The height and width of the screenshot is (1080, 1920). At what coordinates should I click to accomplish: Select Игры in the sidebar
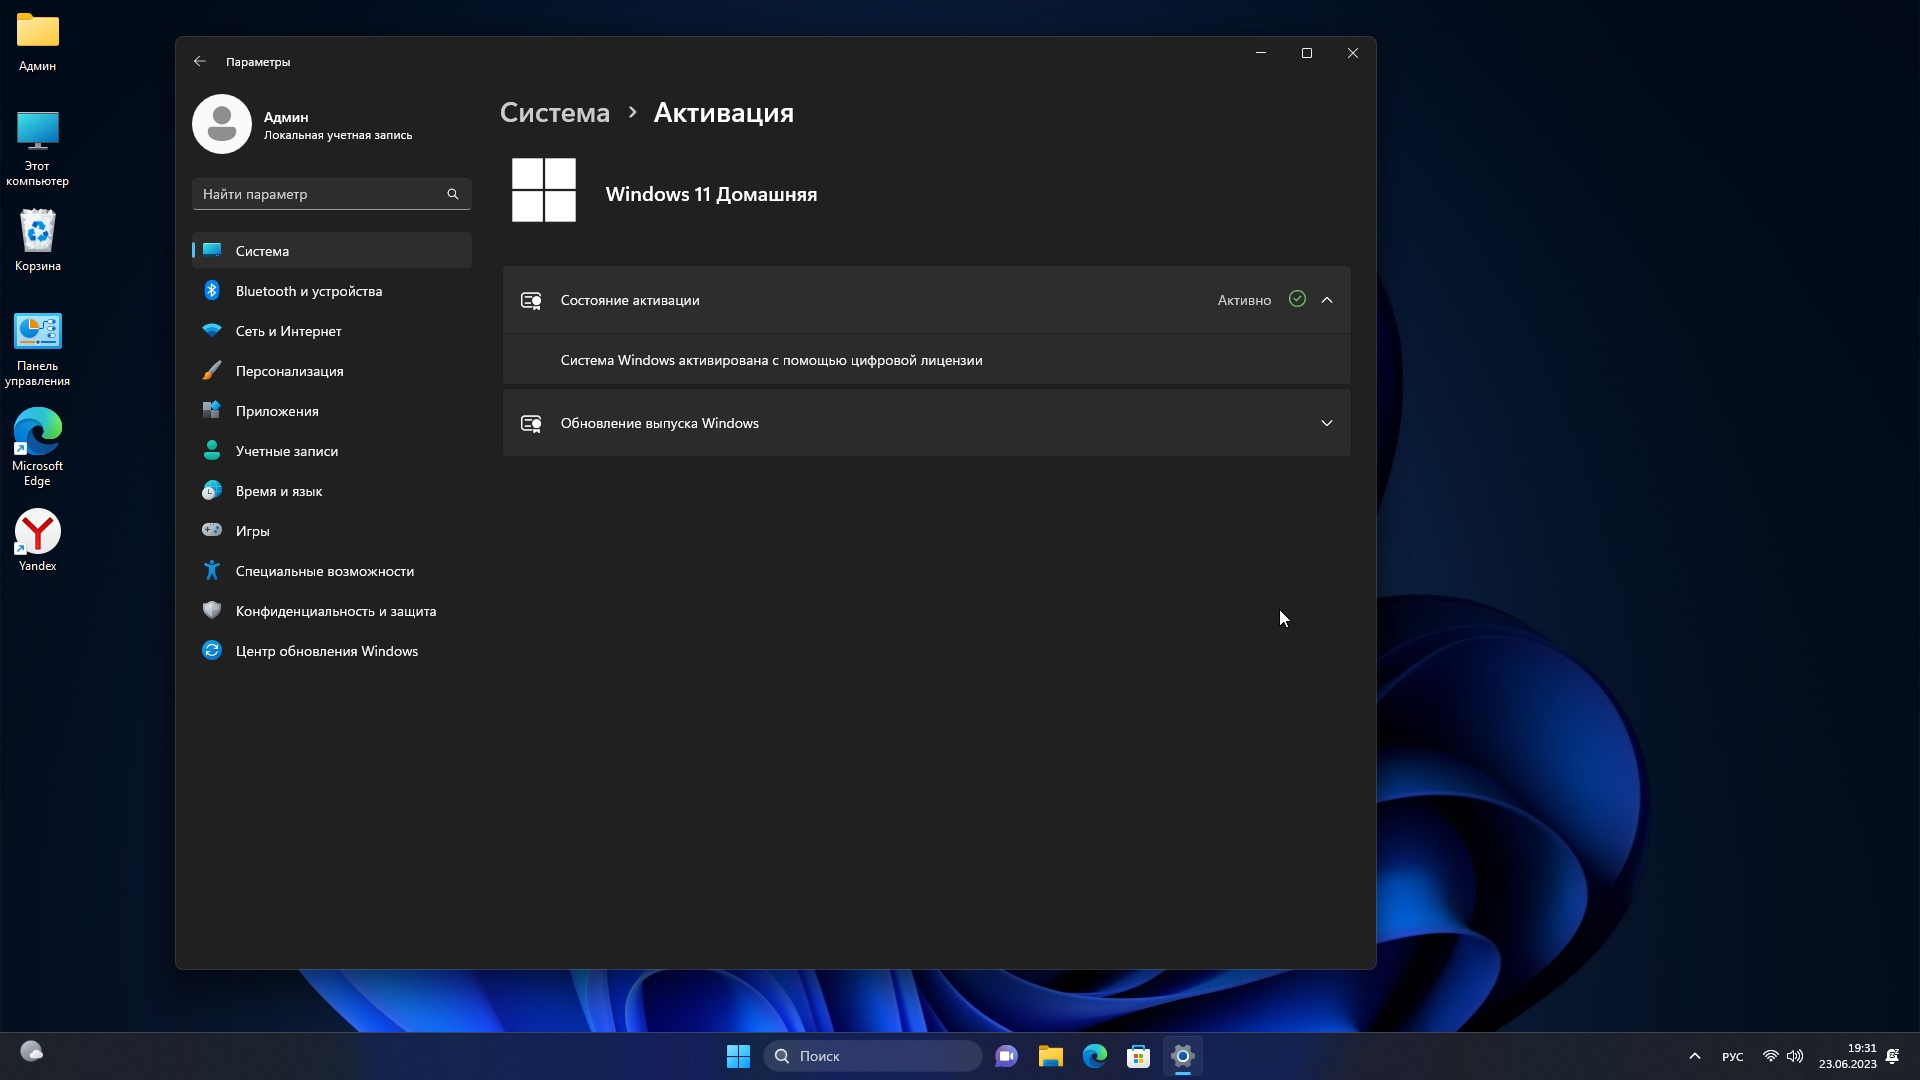point(252,531)
